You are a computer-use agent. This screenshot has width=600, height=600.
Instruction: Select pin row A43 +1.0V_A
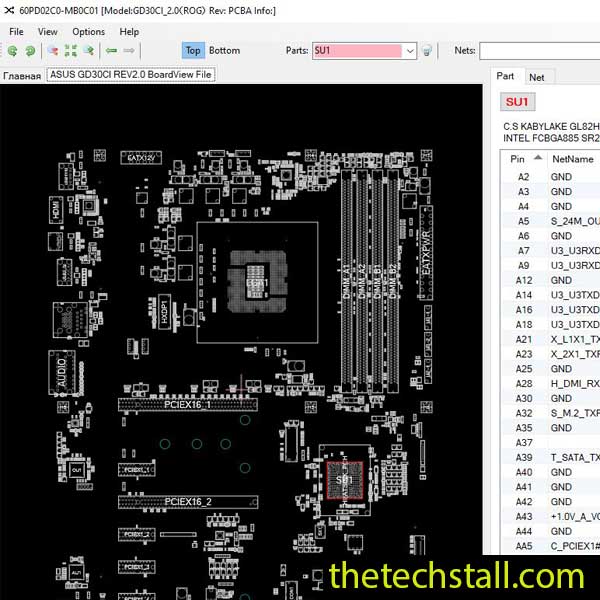550,517
